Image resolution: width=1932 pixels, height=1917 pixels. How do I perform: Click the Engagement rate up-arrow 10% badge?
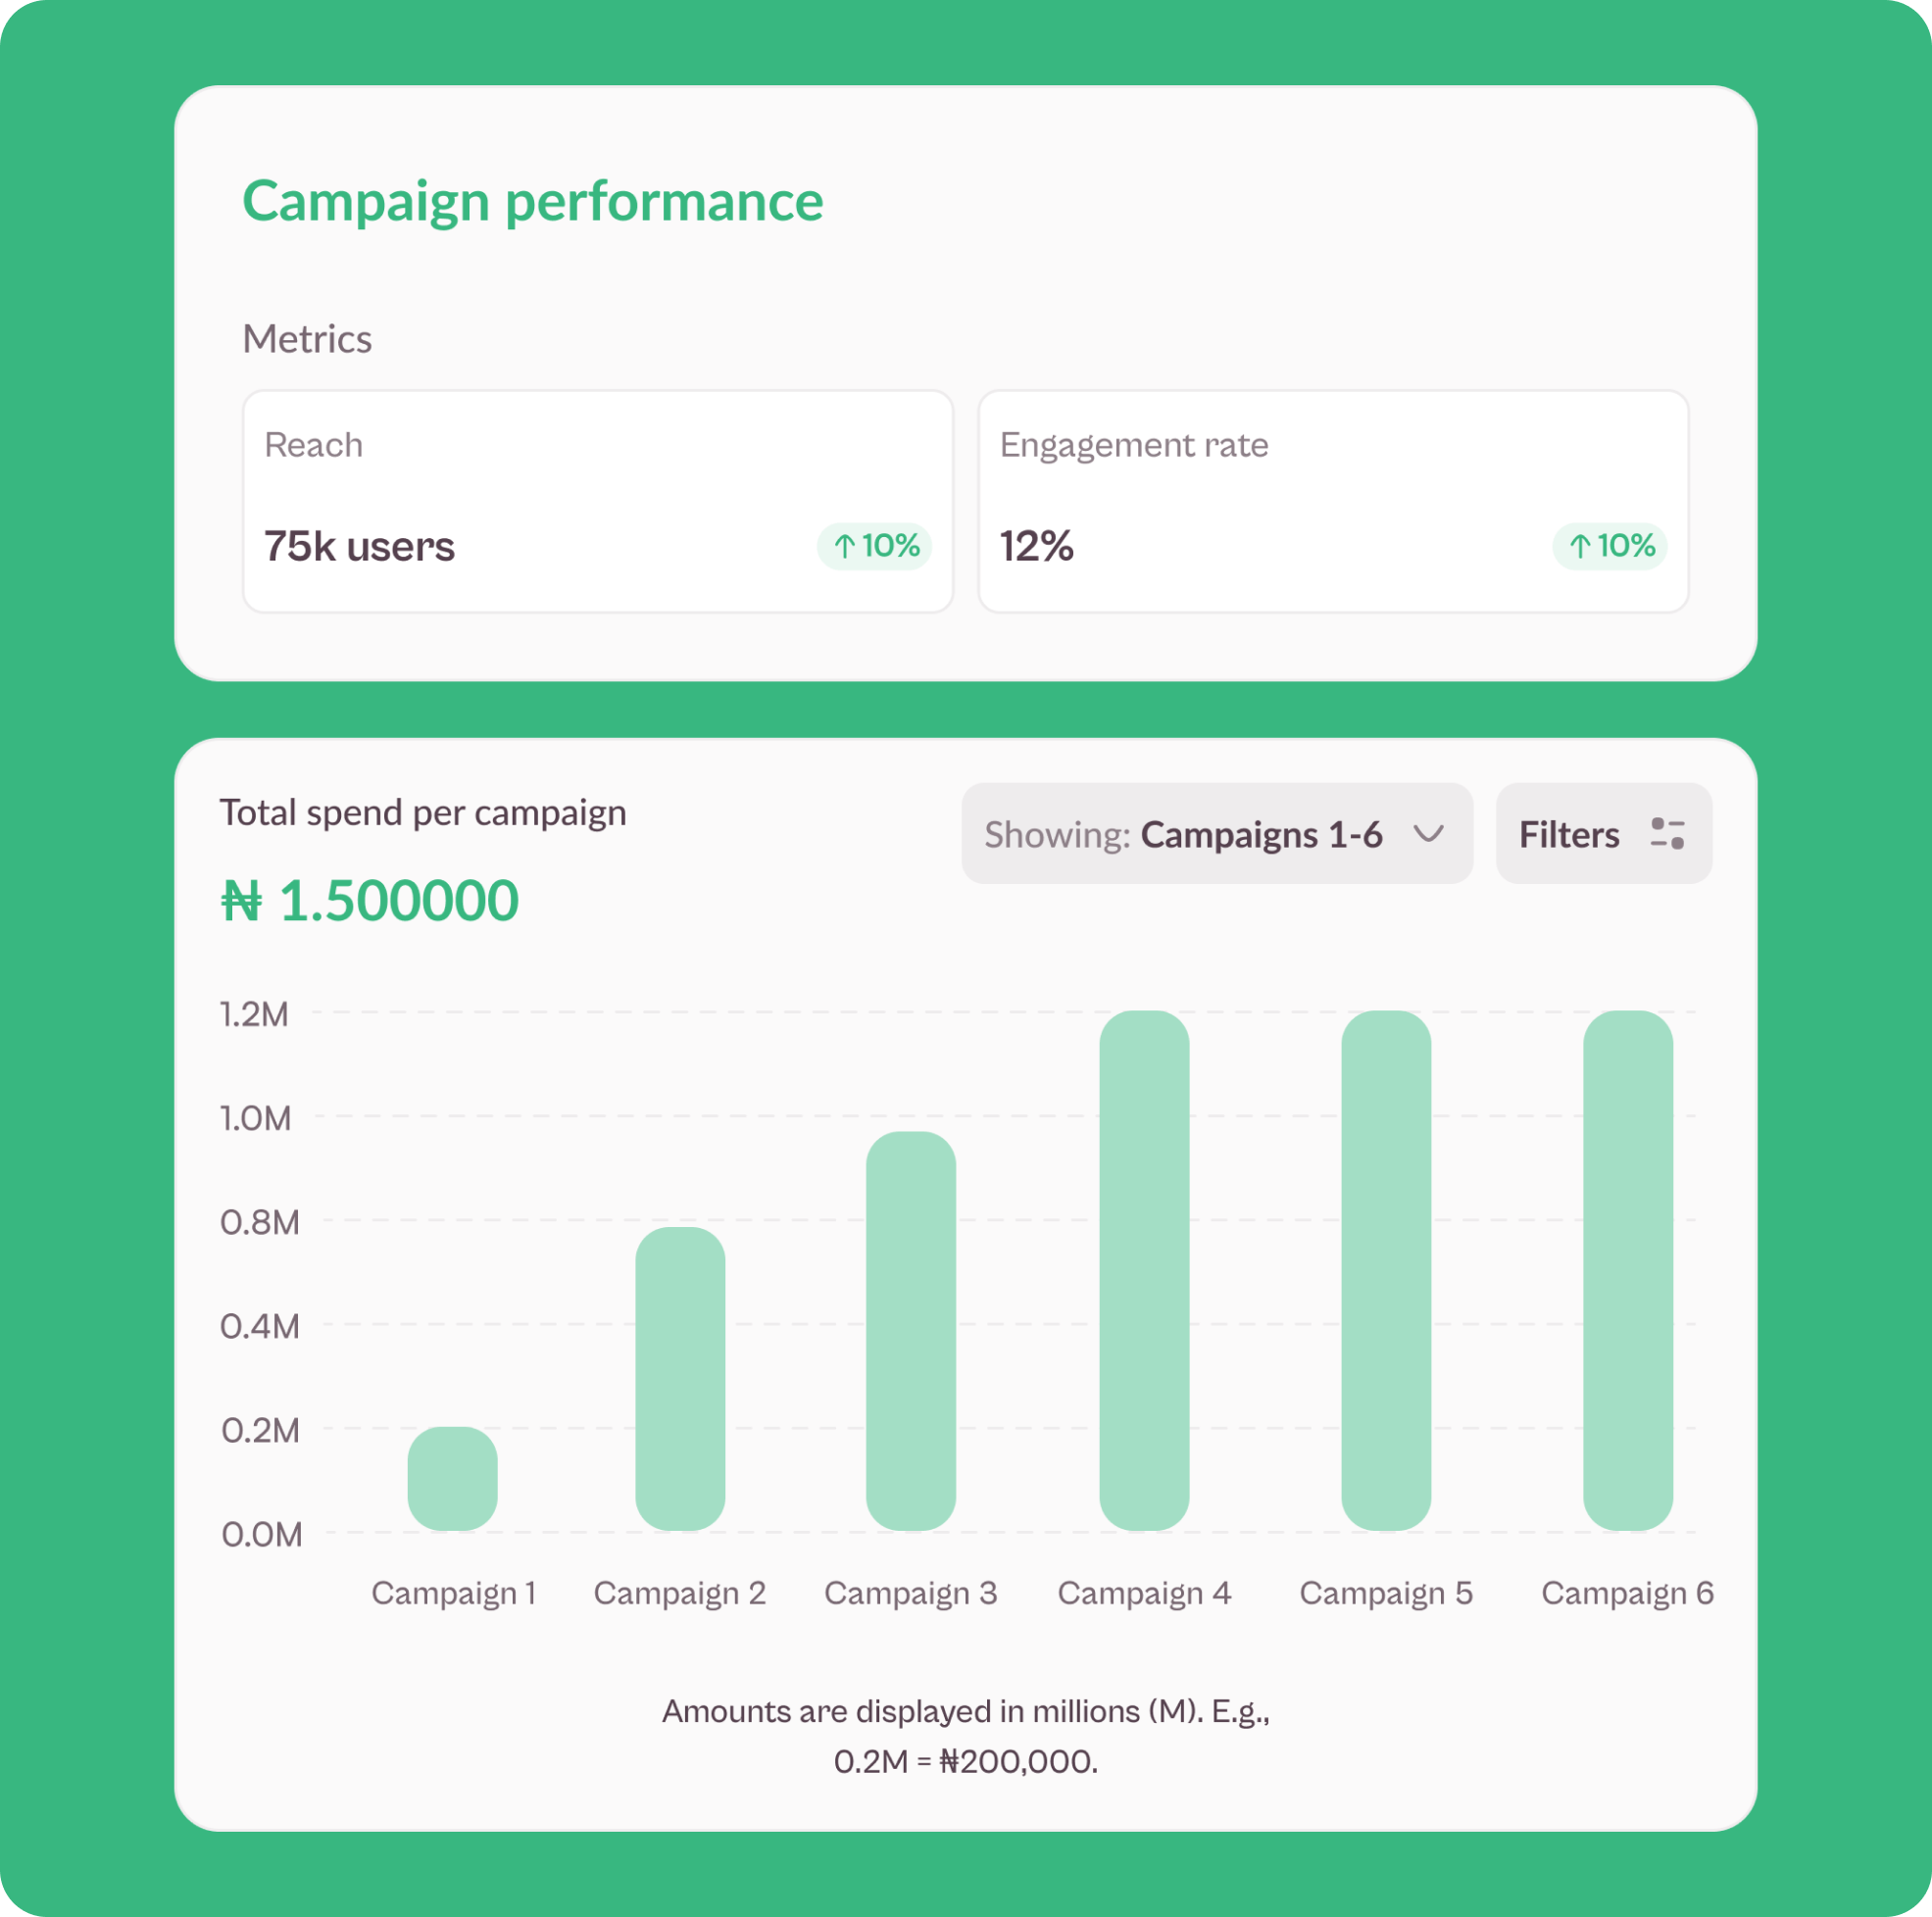point(1609,546)
